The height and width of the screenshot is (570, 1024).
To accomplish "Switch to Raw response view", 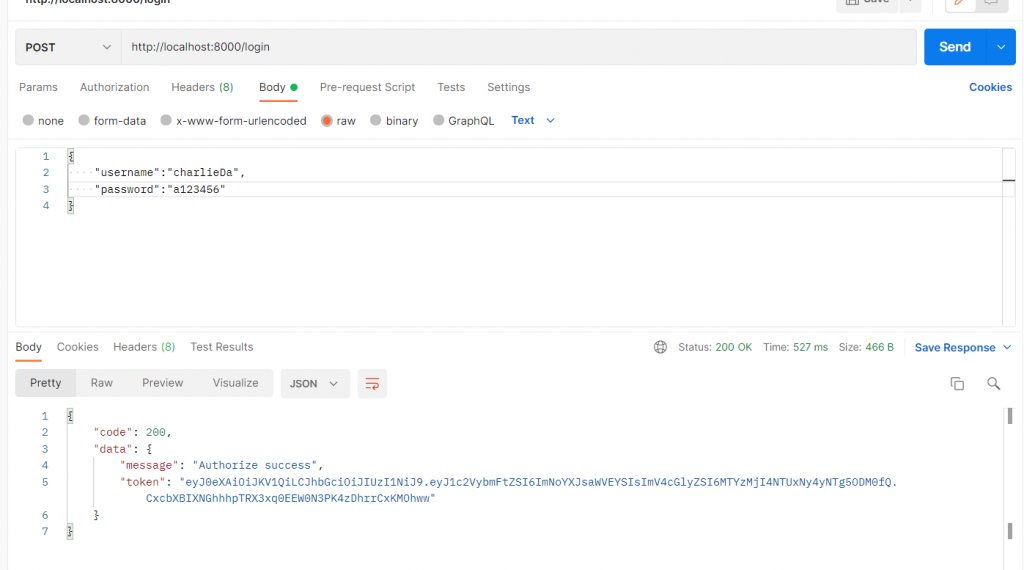I will point(101,383).
